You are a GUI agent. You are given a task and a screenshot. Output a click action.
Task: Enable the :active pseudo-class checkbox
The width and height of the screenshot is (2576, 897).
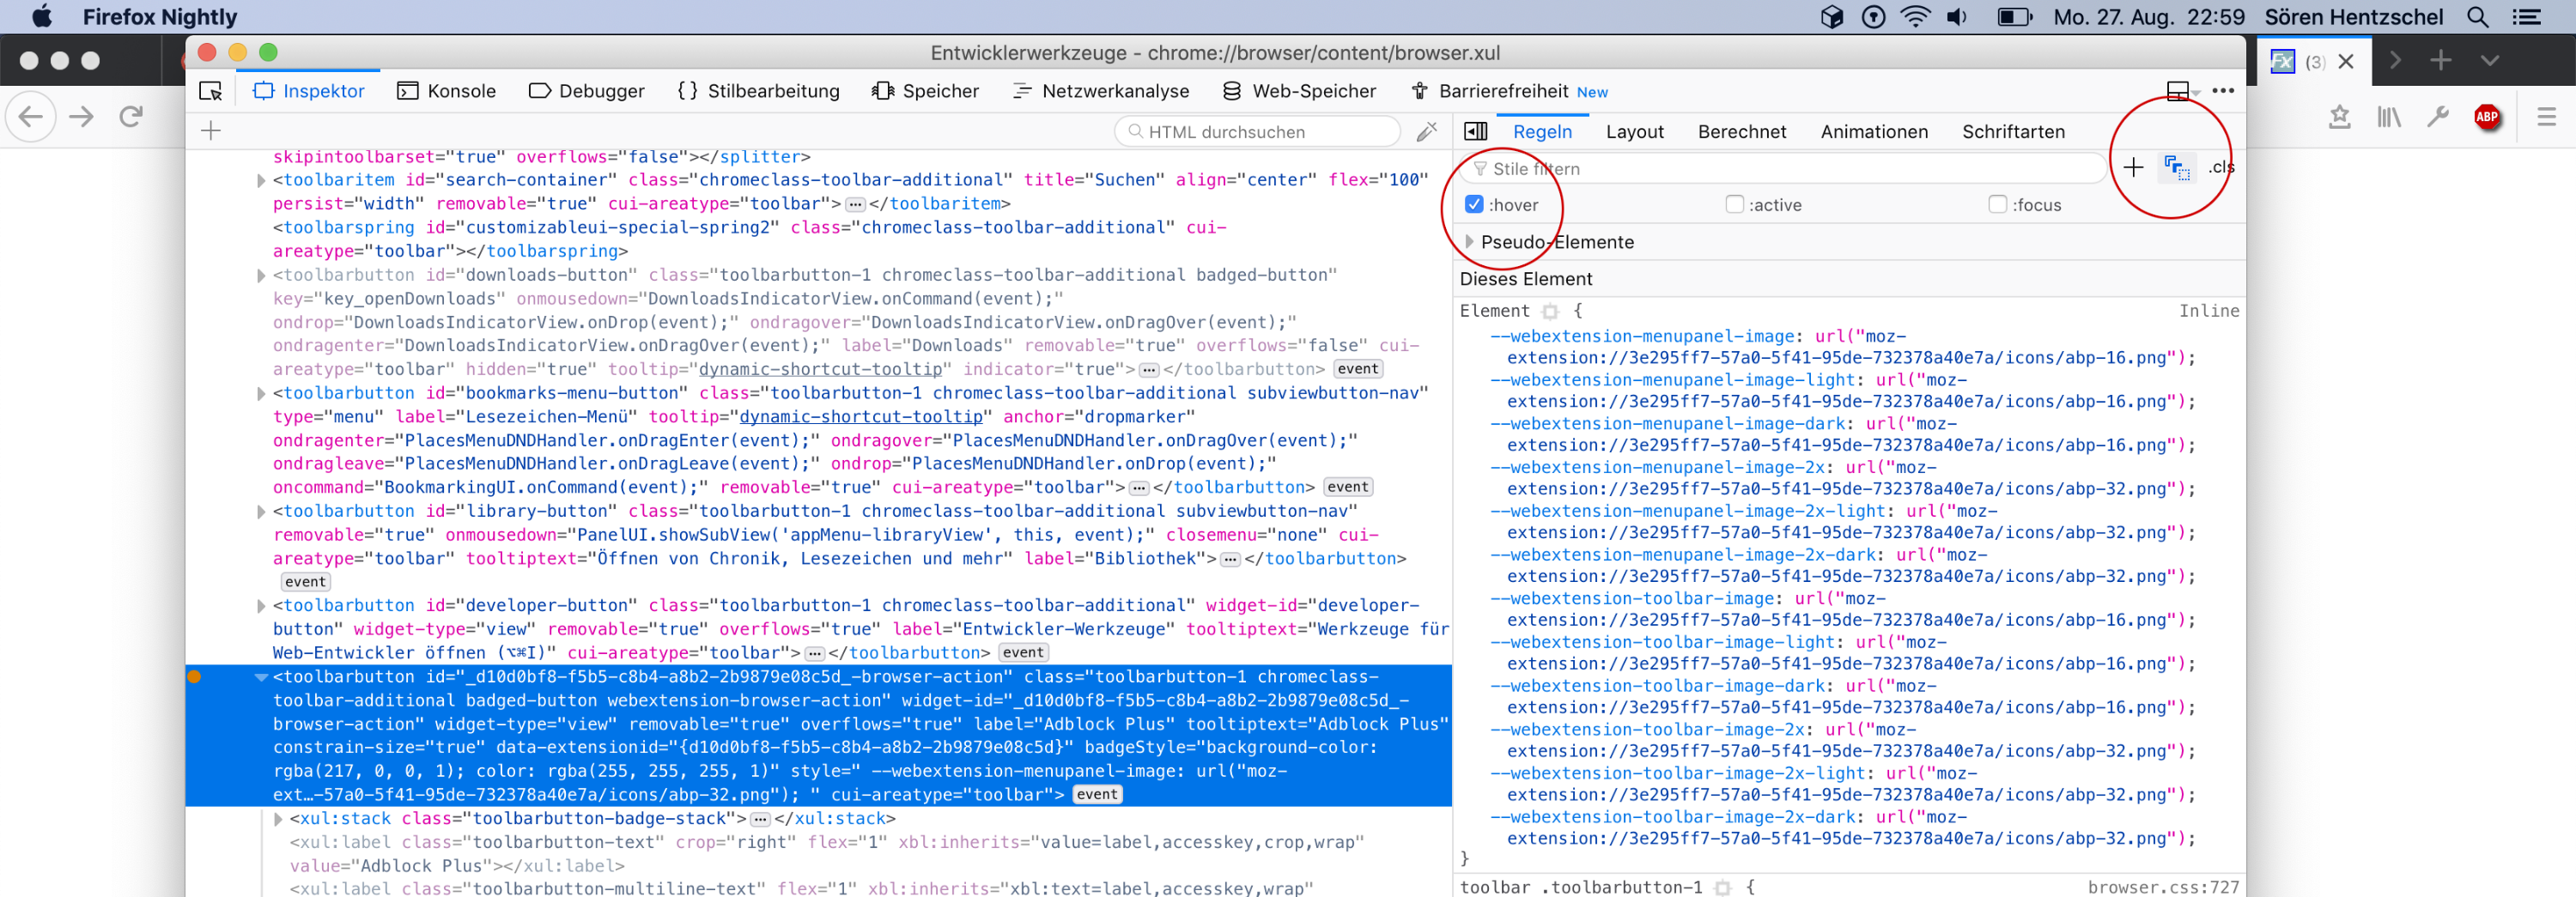tap(1735, 205)
